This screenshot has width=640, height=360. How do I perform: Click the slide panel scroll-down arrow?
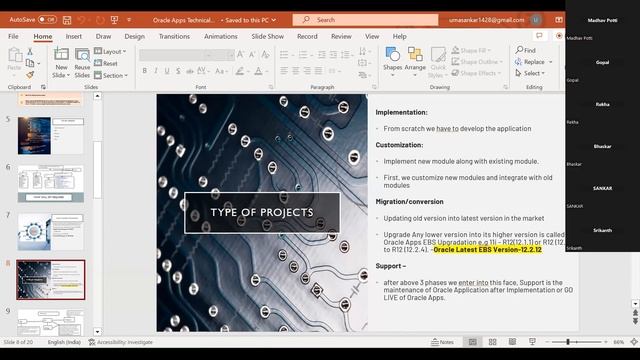[x=97, y=331]
